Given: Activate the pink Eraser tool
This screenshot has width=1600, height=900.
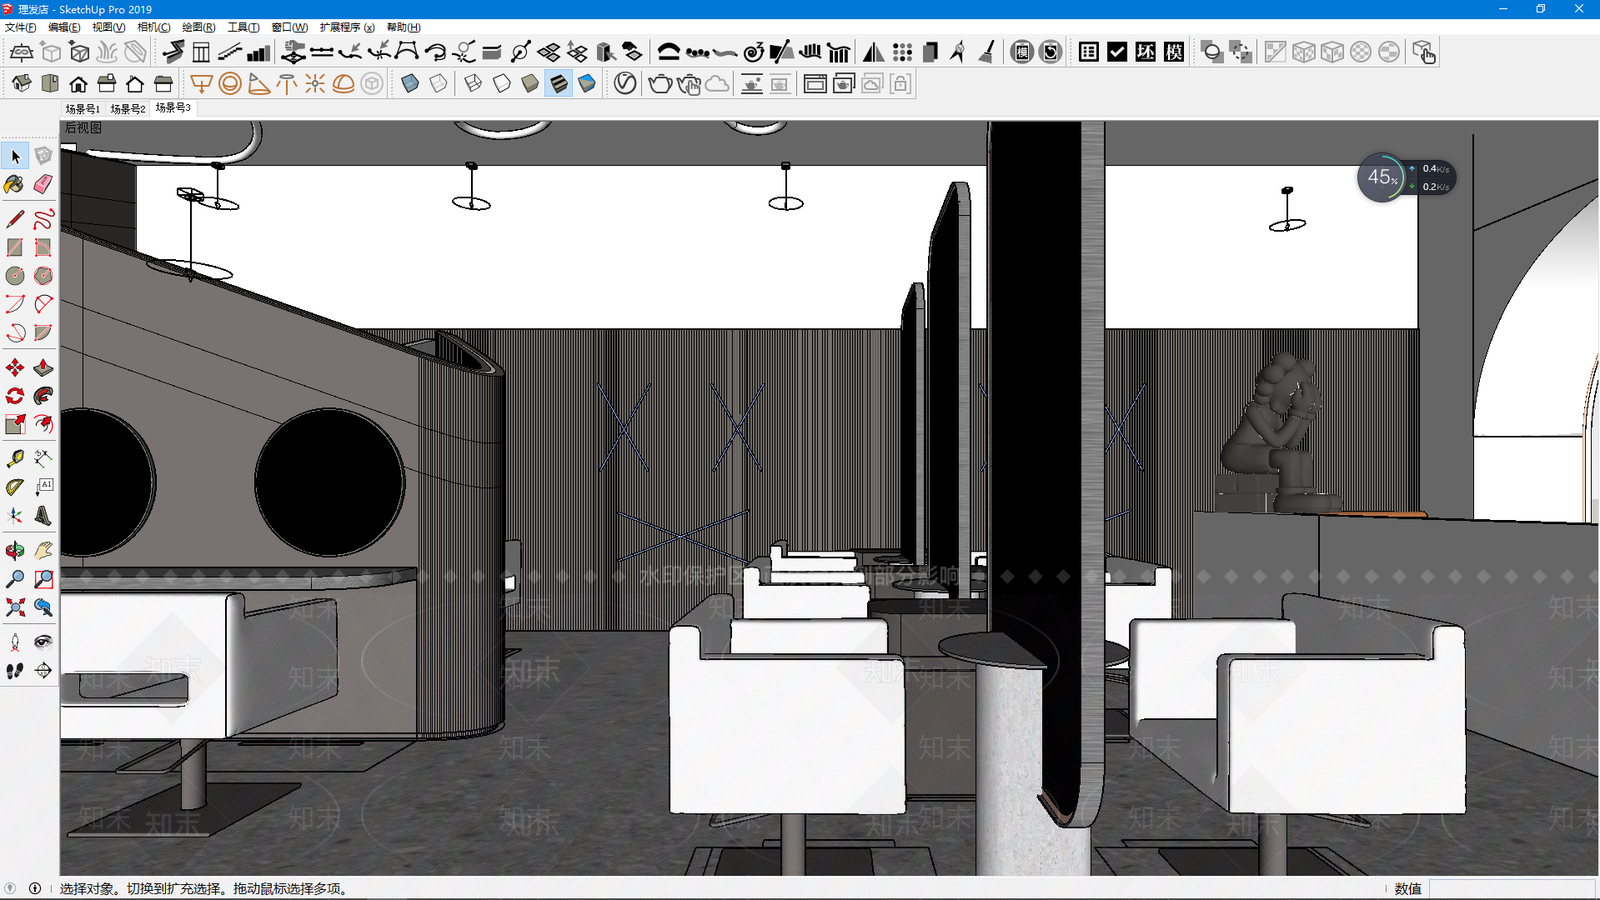Looking at the screenshot, I should 43,184.
